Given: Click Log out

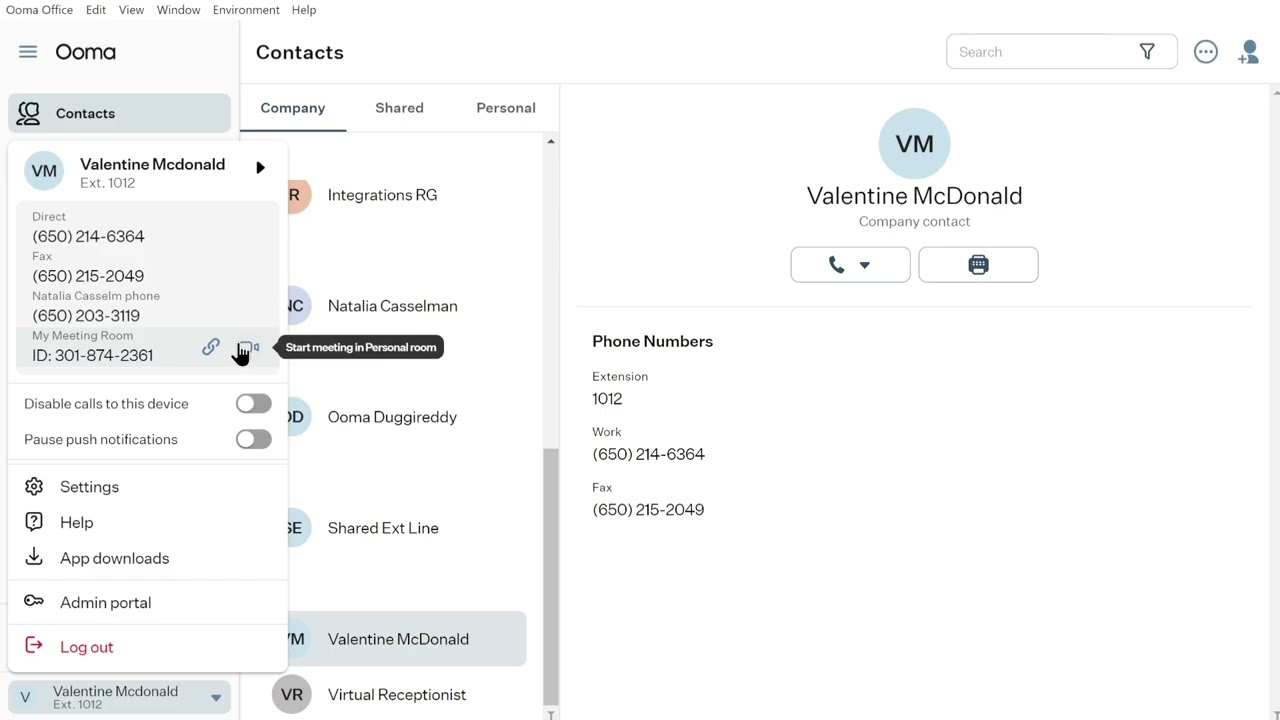Looking at the screenshot, I should tap(86, 647).
